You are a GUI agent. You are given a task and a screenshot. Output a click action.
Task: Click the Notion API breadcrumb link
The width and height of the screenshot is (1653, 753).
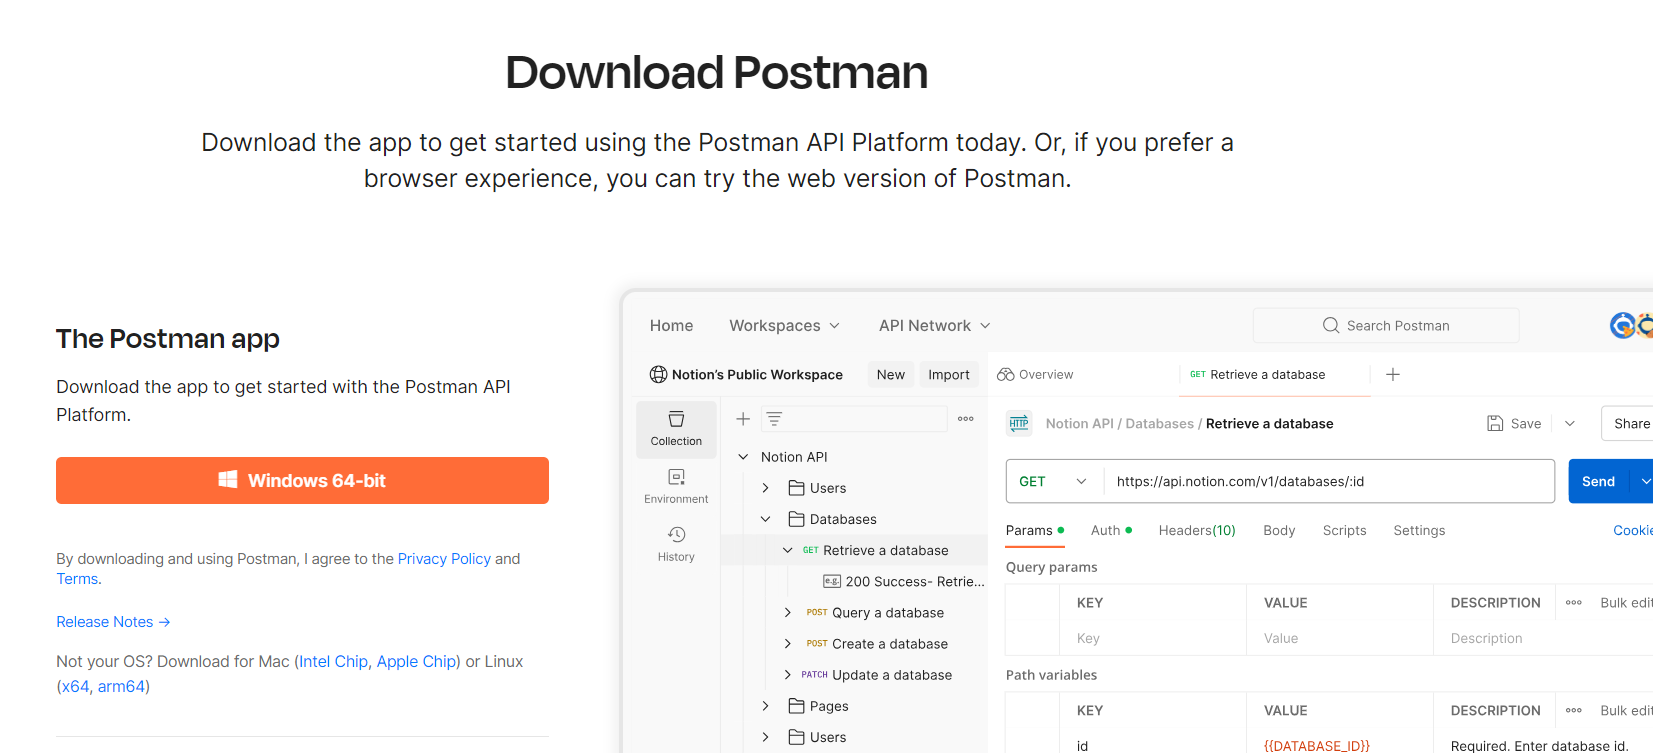click(1079, 424)
